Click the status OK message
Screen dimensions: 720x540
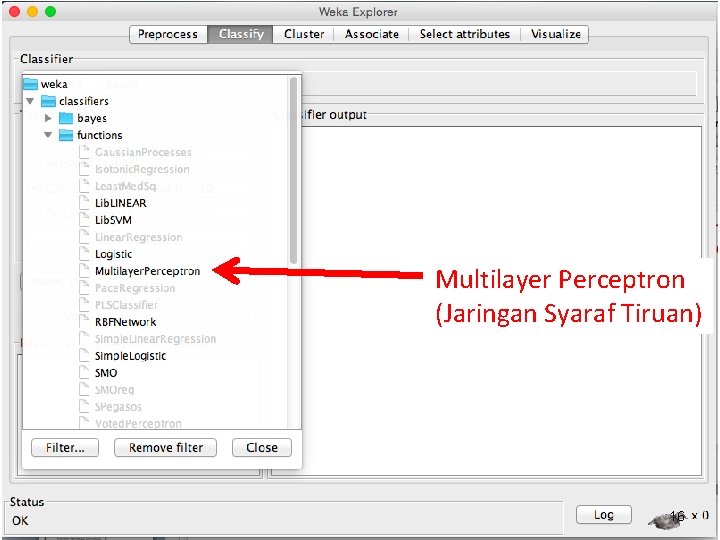point(20,521)
